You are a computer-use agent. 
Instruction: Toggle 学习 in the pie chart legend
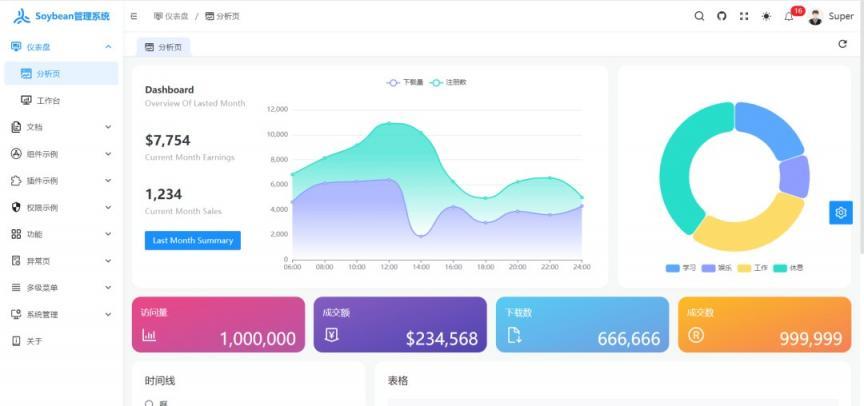(681, 268)
